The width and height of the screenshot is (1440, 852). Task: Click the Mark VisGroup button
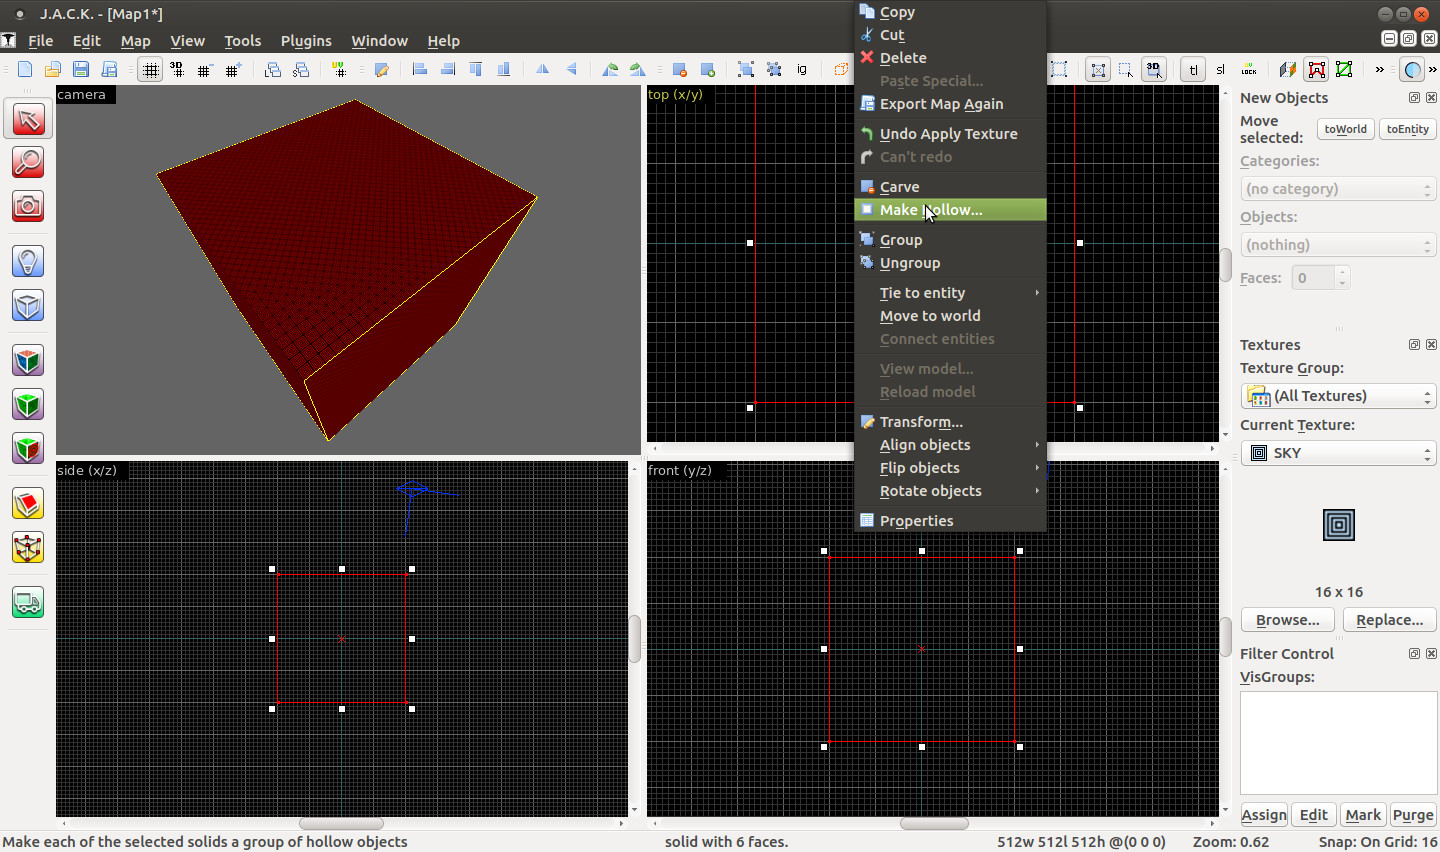1363,815
